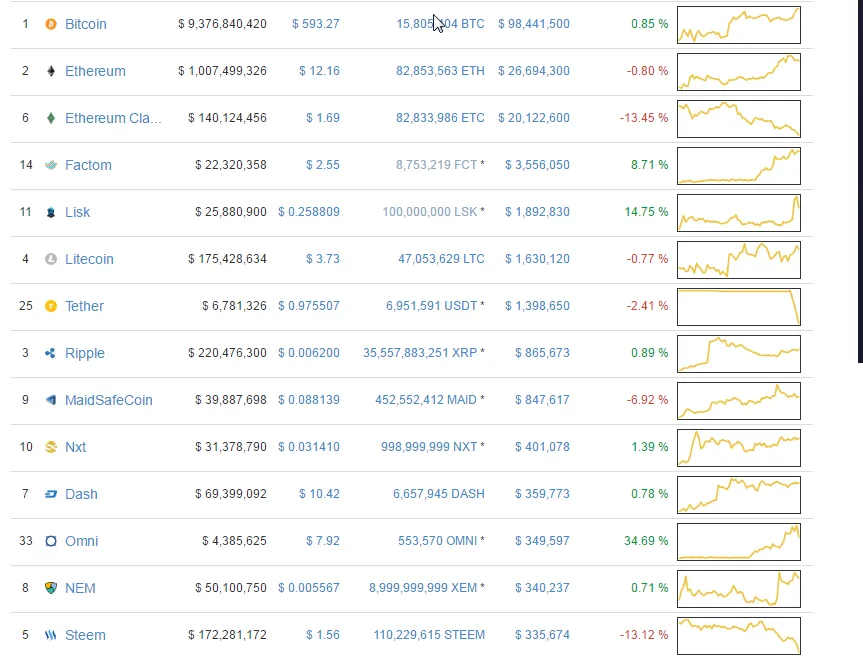This screenshot has width=863, height=659.
Task: Click Bitcoin volume $ 98,441,500
Action: 534,24
